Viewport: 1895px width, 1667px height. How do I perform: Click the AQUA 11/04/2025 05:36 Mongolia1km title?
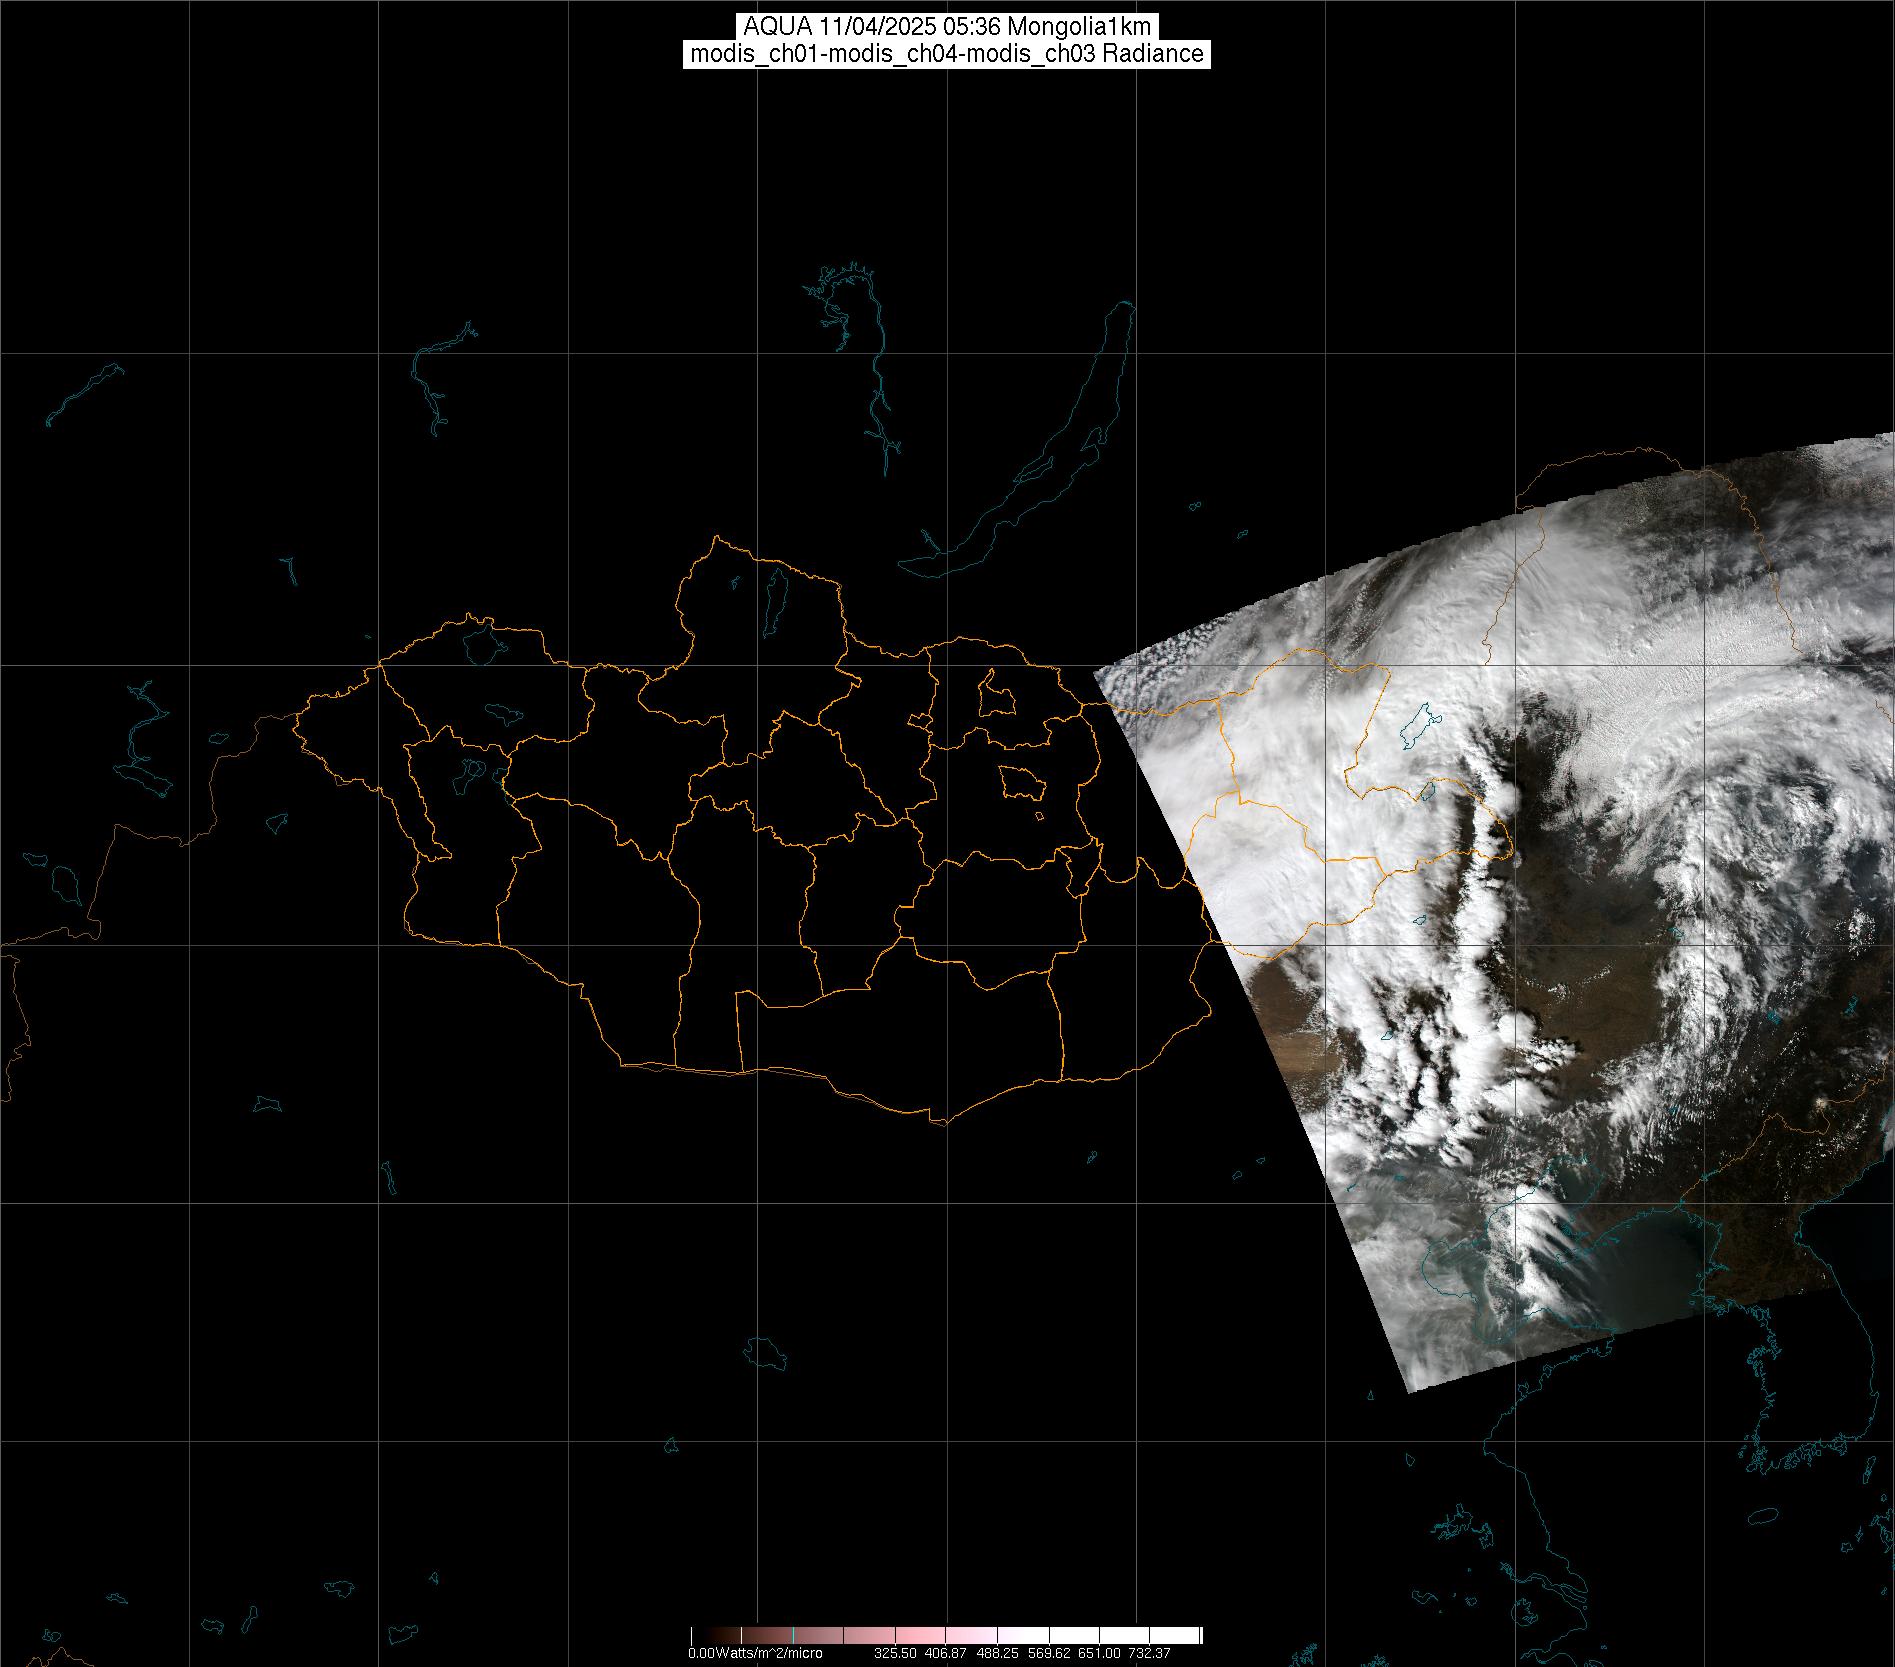[x=947, y=27]
